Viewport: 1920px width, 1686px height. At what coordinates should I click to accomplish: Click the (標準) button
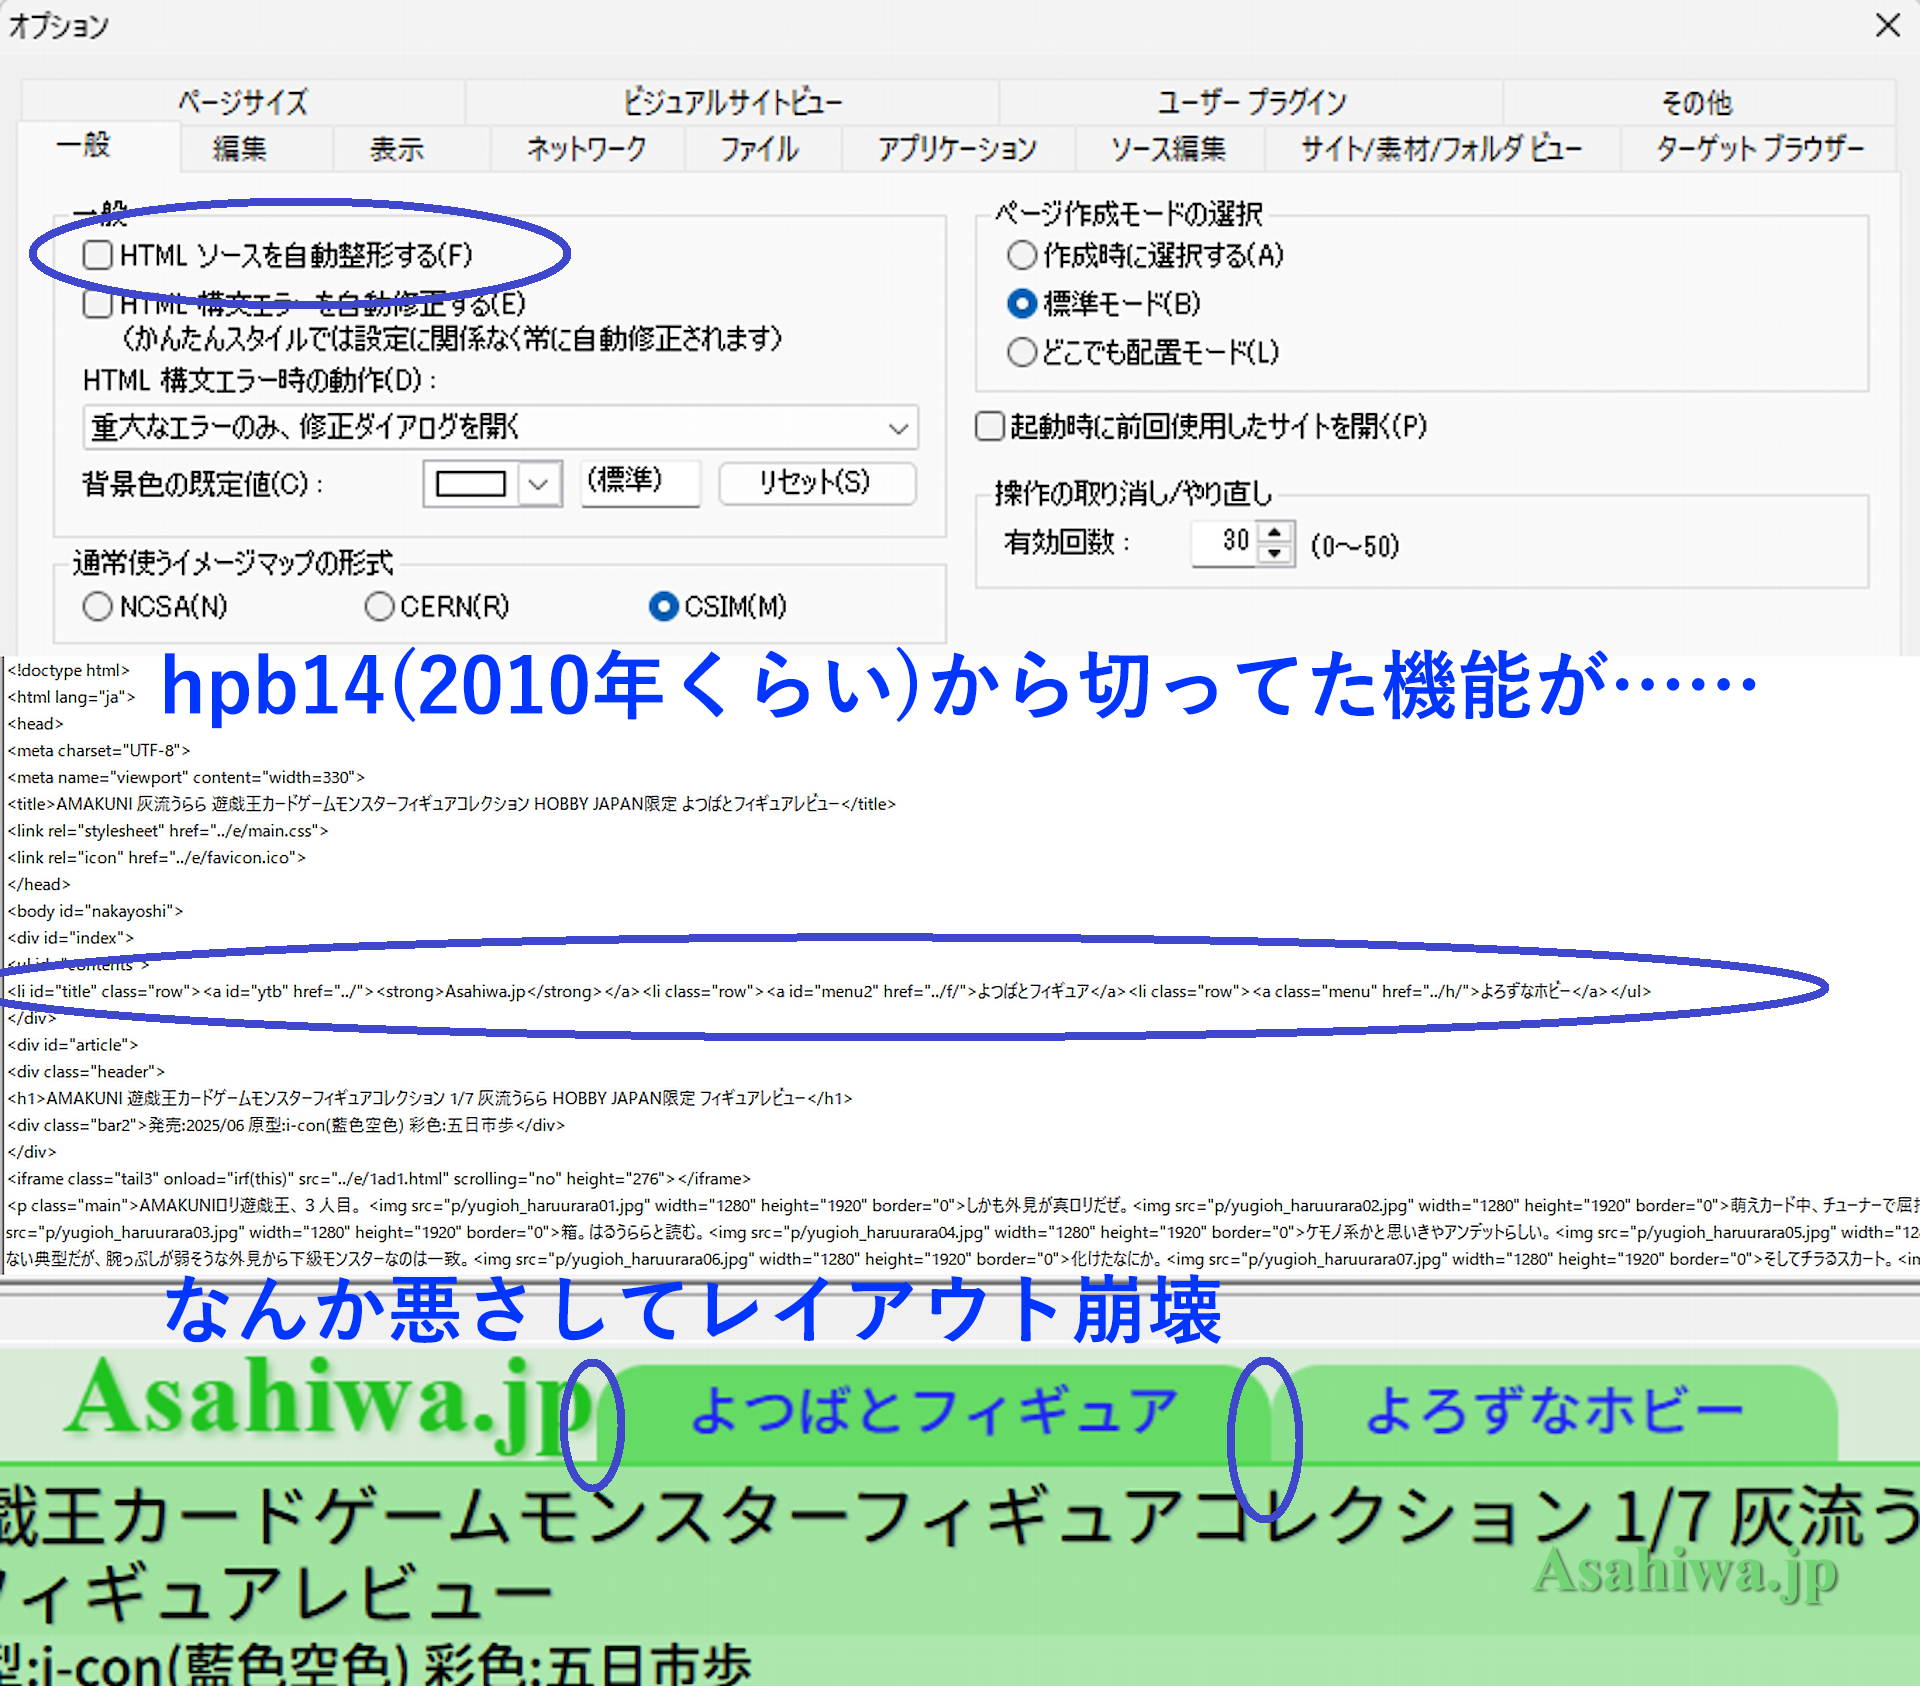tap(640, 482)
